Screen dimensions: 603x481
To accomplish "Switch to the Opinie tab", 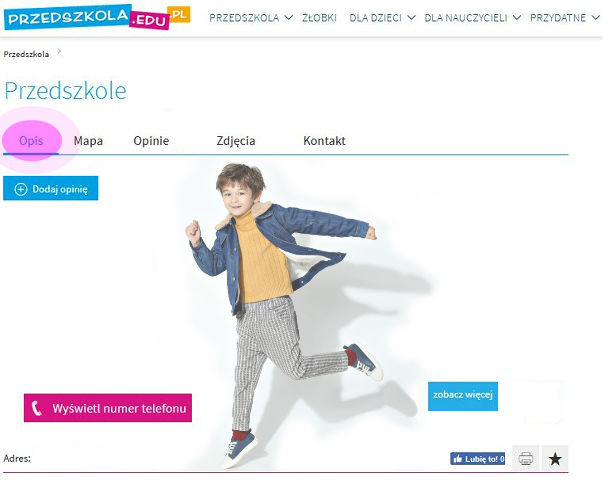I will point(151,141).
